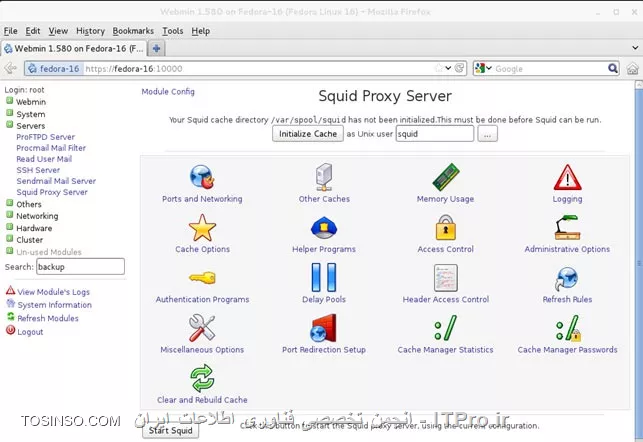Select the Webmin 1.580 browser tab
The height and width of the screenshot is (442, 643).
point(74,48)
